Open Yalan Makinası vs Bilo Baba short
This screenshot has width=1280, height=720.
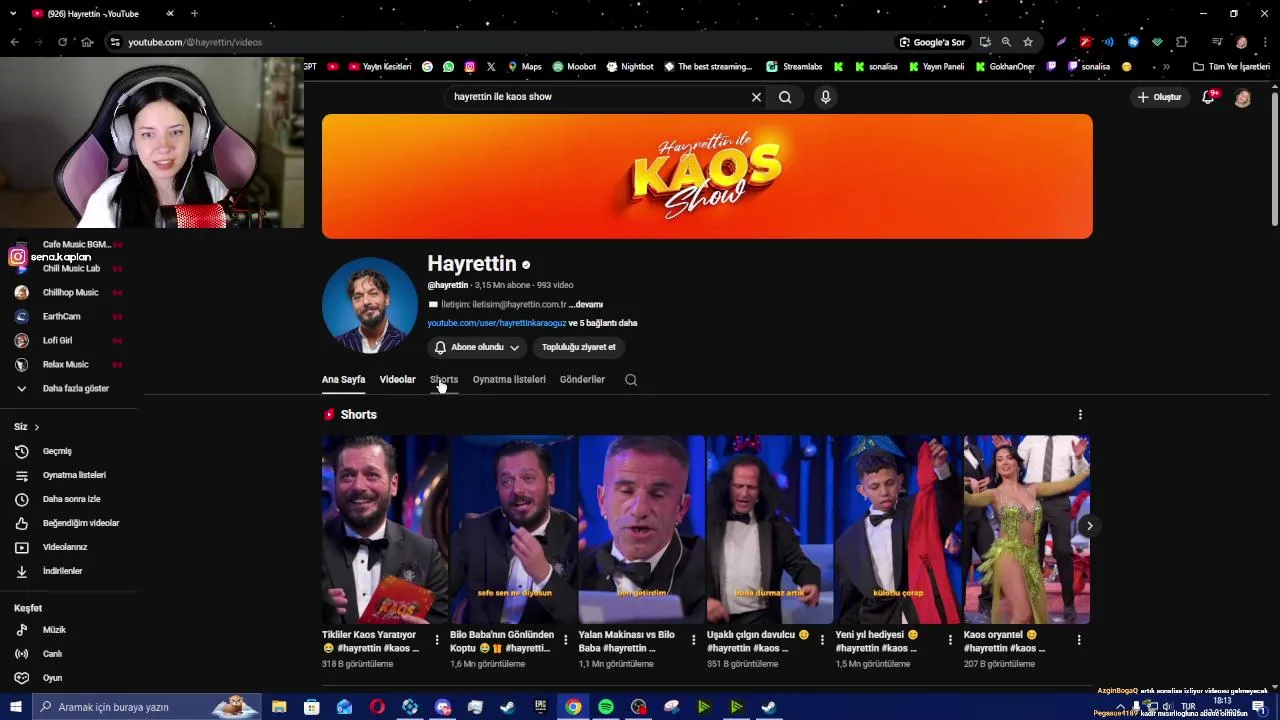click(x=641, y=529)
